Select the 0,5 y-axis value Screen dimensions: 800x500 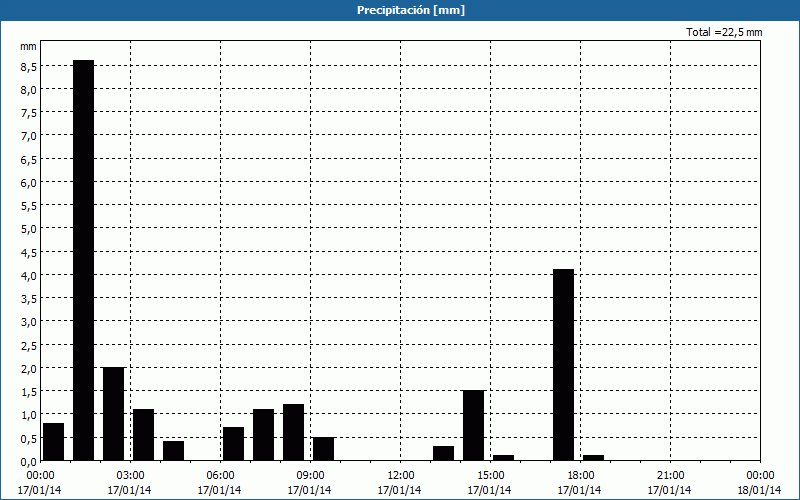(28, 438)
